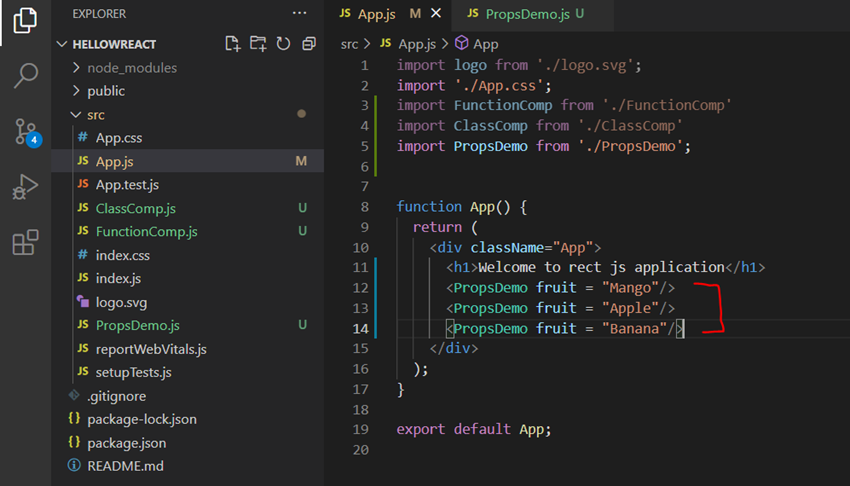Screen dimensions: 850x486
Task: Open the Run and Debug view
Action: pos(25,186)
